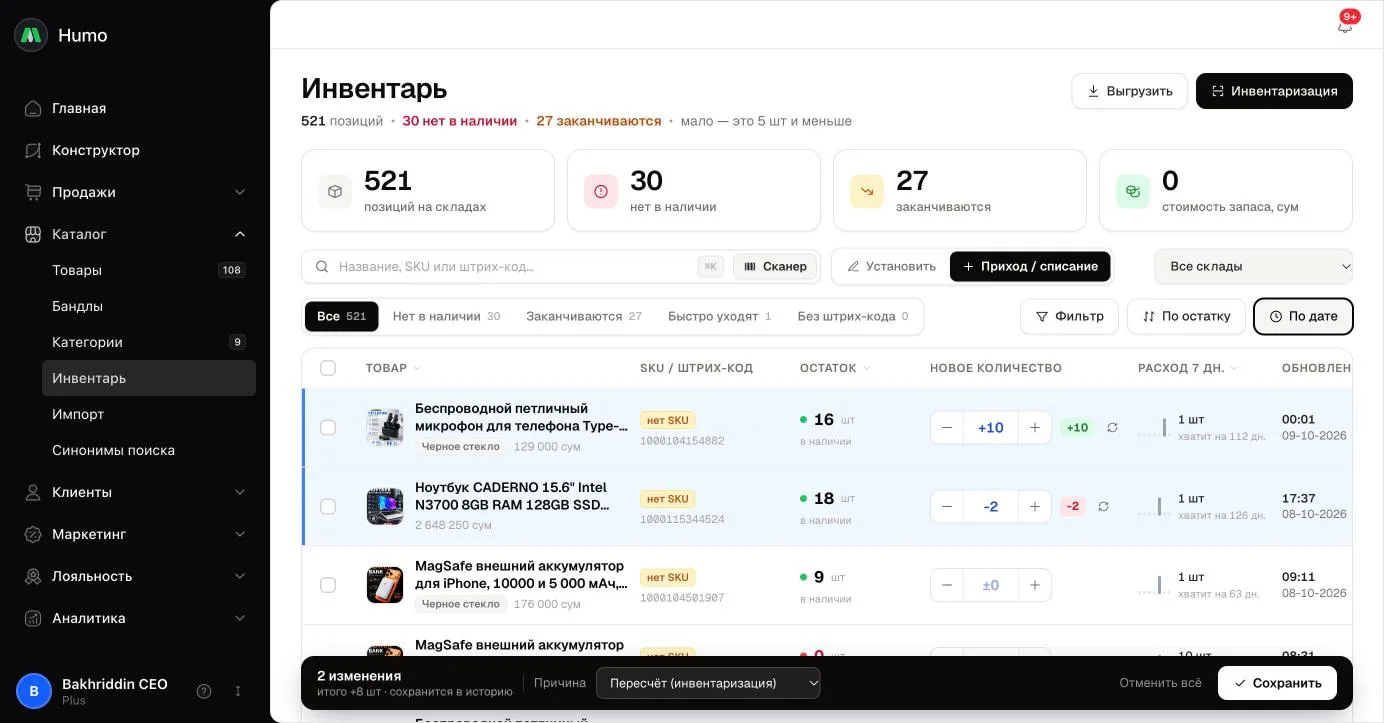Viewport: 1384px width, 723px height.
Task: Decrease quantity for MagSafe battery 9 шт
Action: 947,585
